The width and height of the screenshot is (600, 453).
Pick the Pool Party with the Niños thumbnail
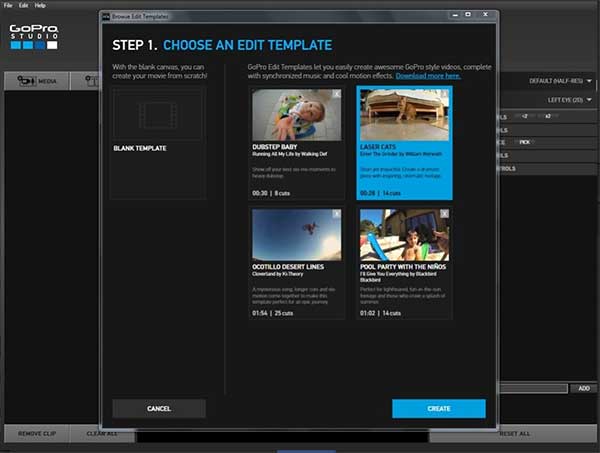point(405,235)
